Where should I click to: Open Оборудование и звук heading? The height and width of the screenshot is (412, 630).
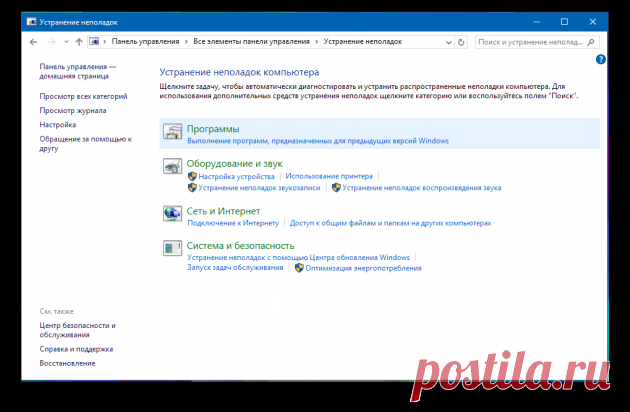(x=235, y=164)
